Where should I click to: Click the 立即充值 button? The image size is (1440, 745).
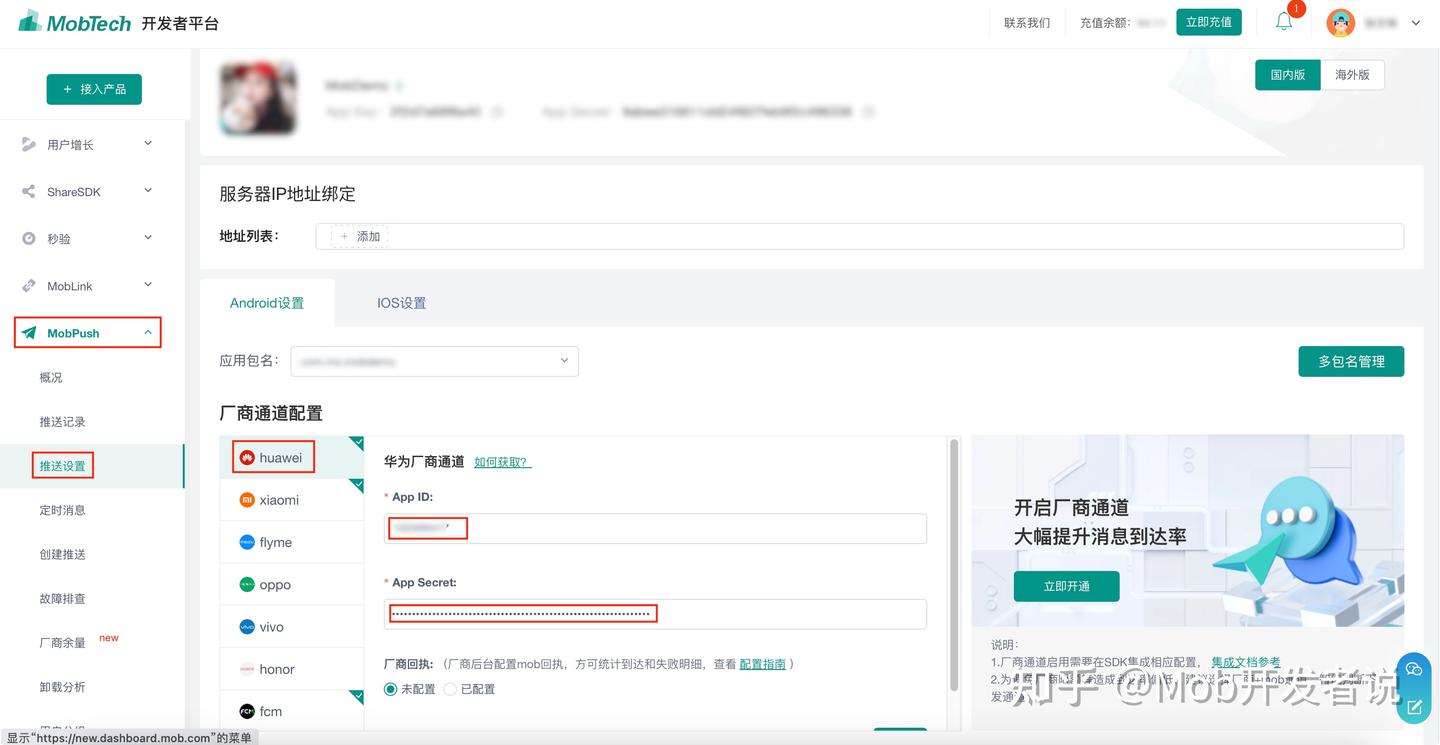(1209, 22)
